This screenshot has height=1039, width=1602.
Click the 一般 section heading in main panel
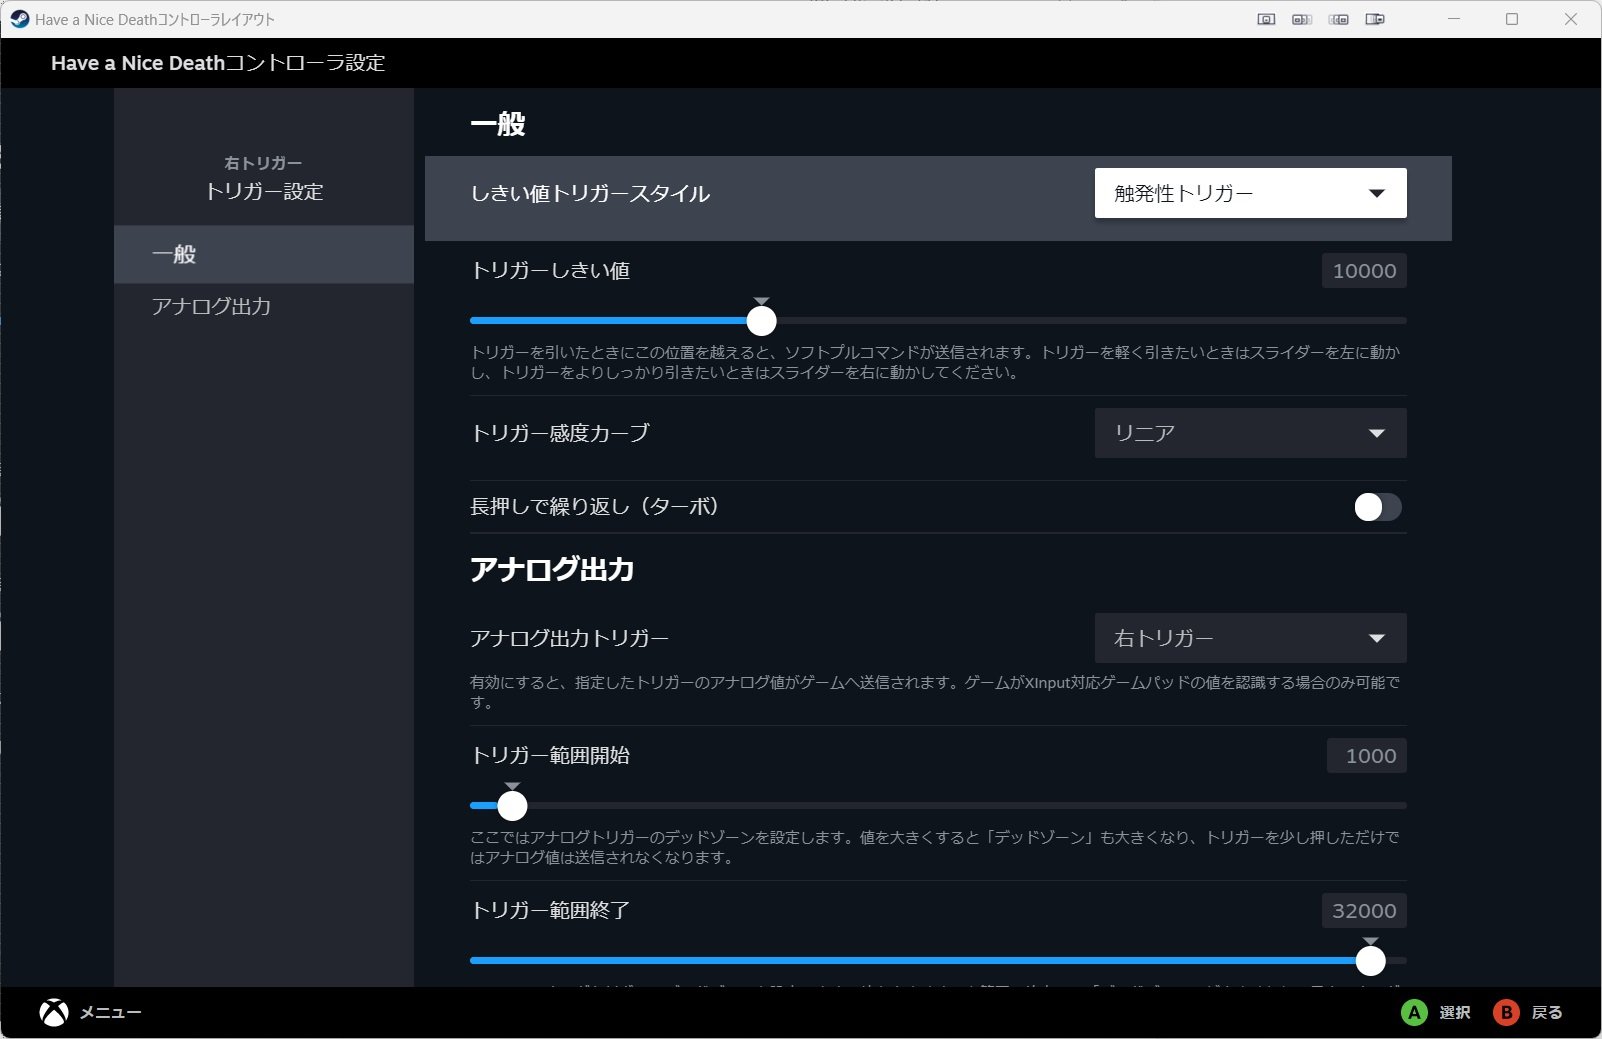(x=498, y=124)
